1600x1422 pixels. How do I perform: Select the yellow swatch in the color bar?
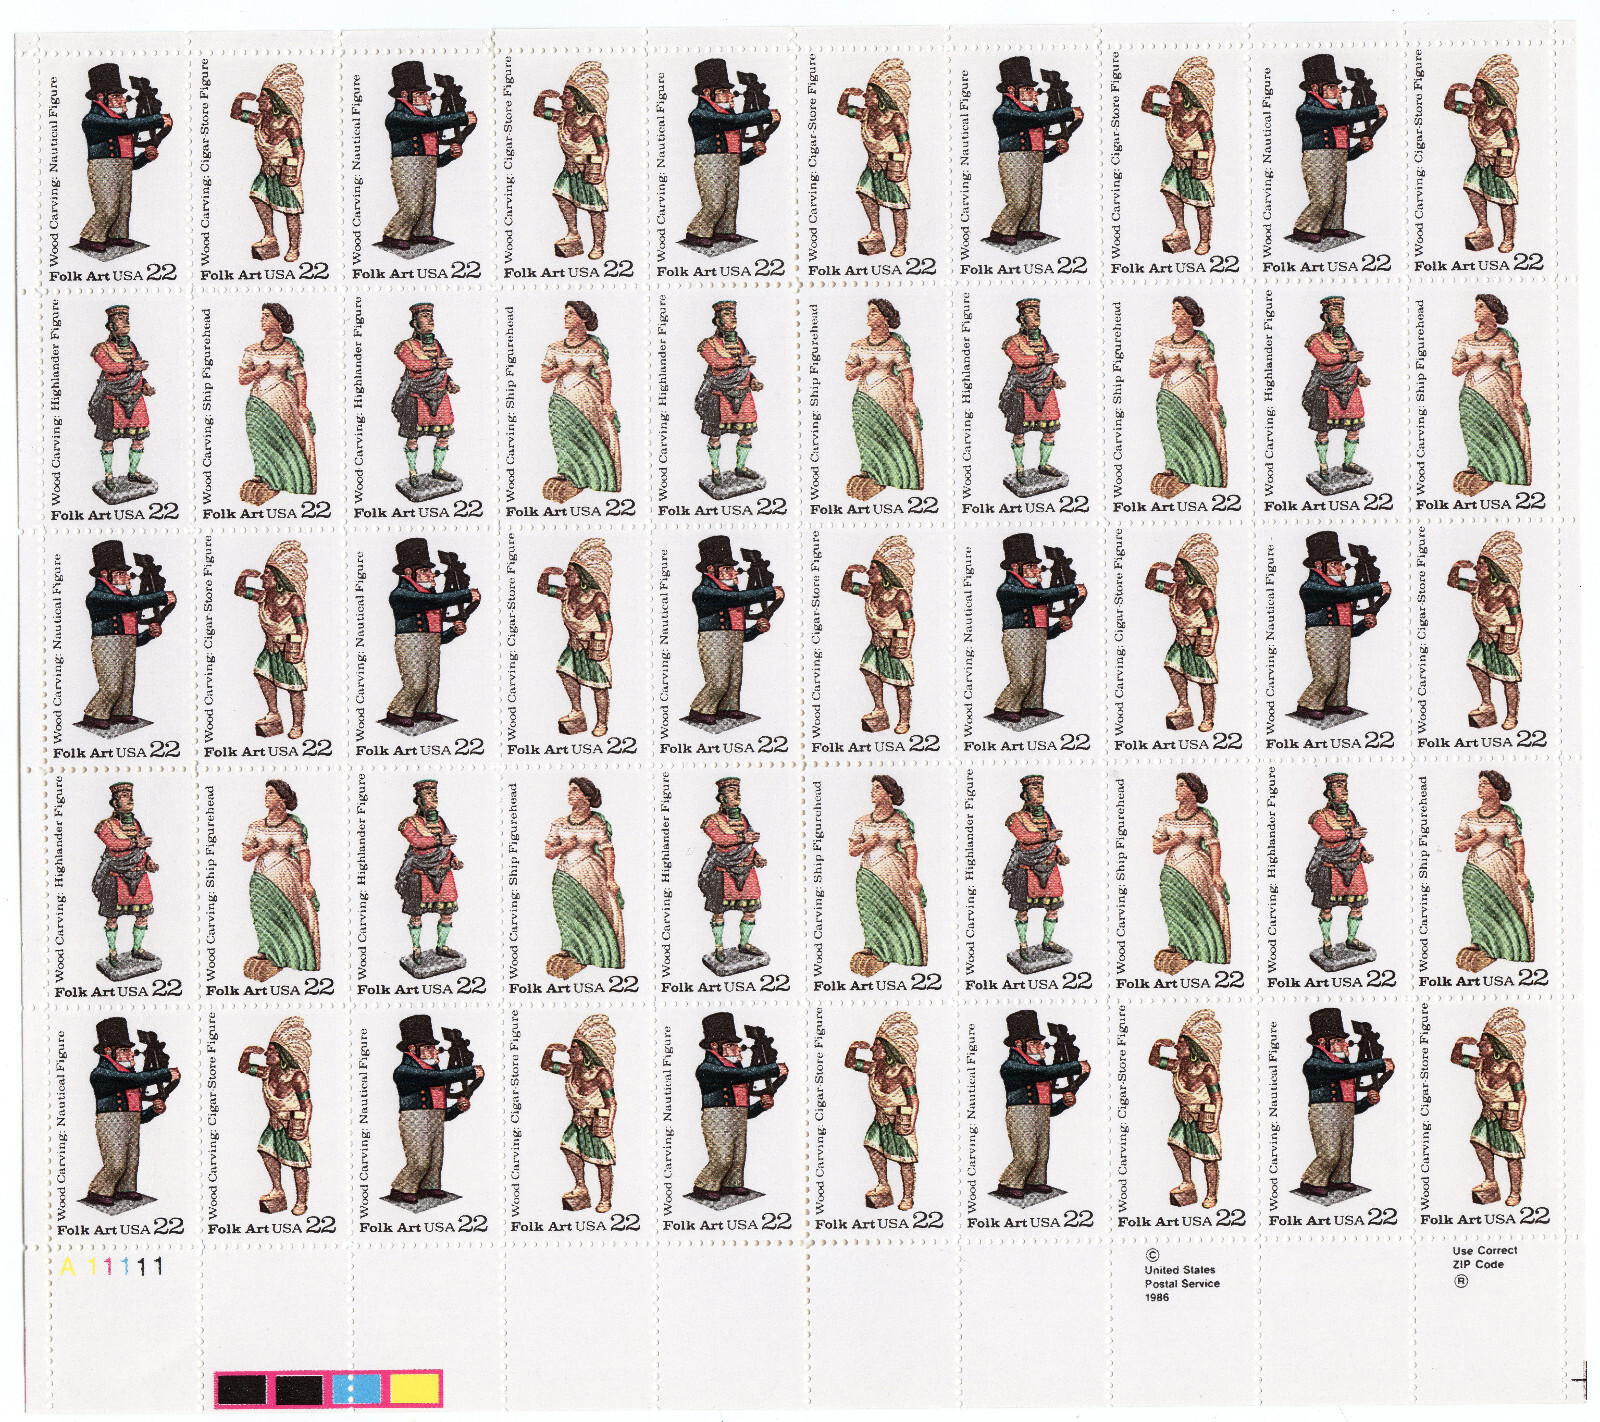[x=413, y=1389]
